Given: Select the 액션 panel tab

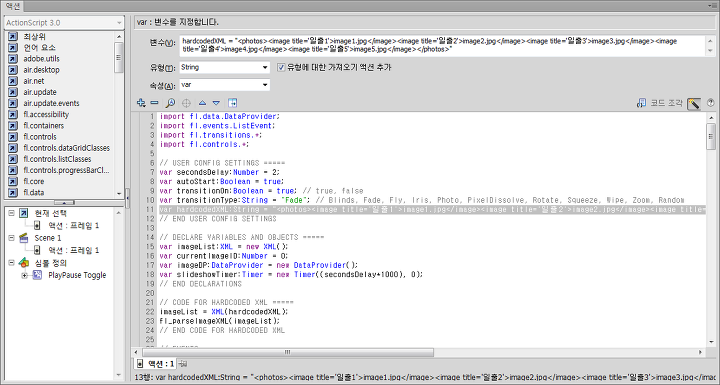Looking at the screenshot, I should (x=13, y=6).
